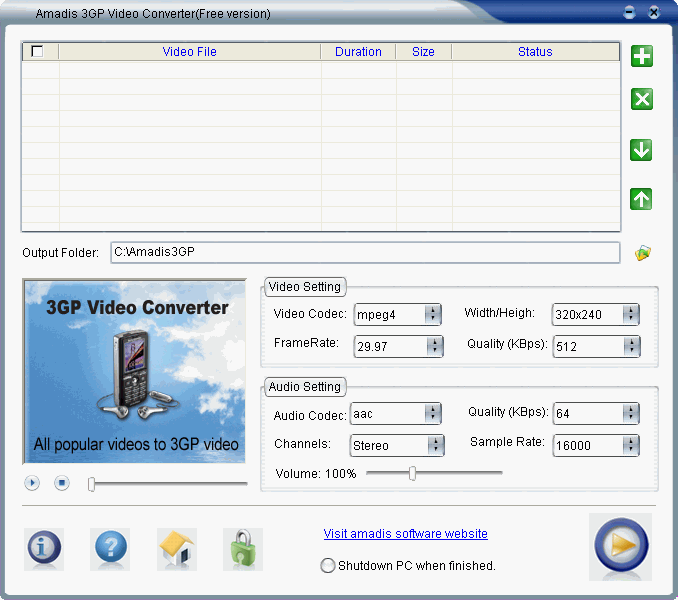Move selected file up with green arrow
Image resolution: width=678 pixels, height=600 pixels.
coord(642,199)
